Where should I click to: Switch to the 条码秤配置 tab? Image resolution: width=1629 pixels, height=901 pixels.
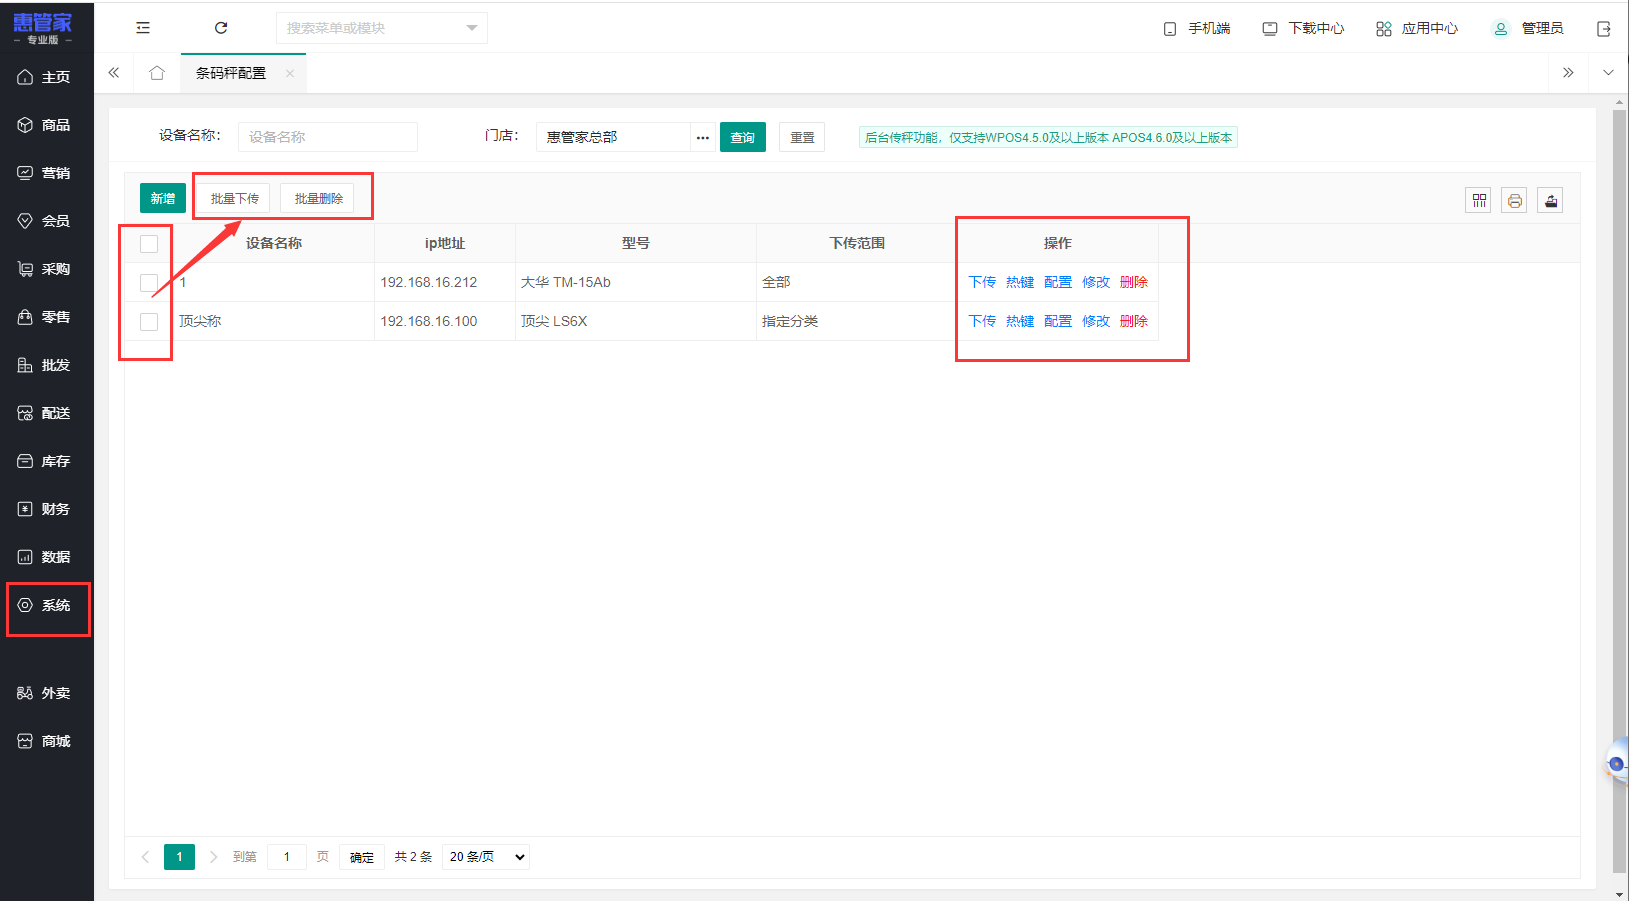click(x=231, y=73)
